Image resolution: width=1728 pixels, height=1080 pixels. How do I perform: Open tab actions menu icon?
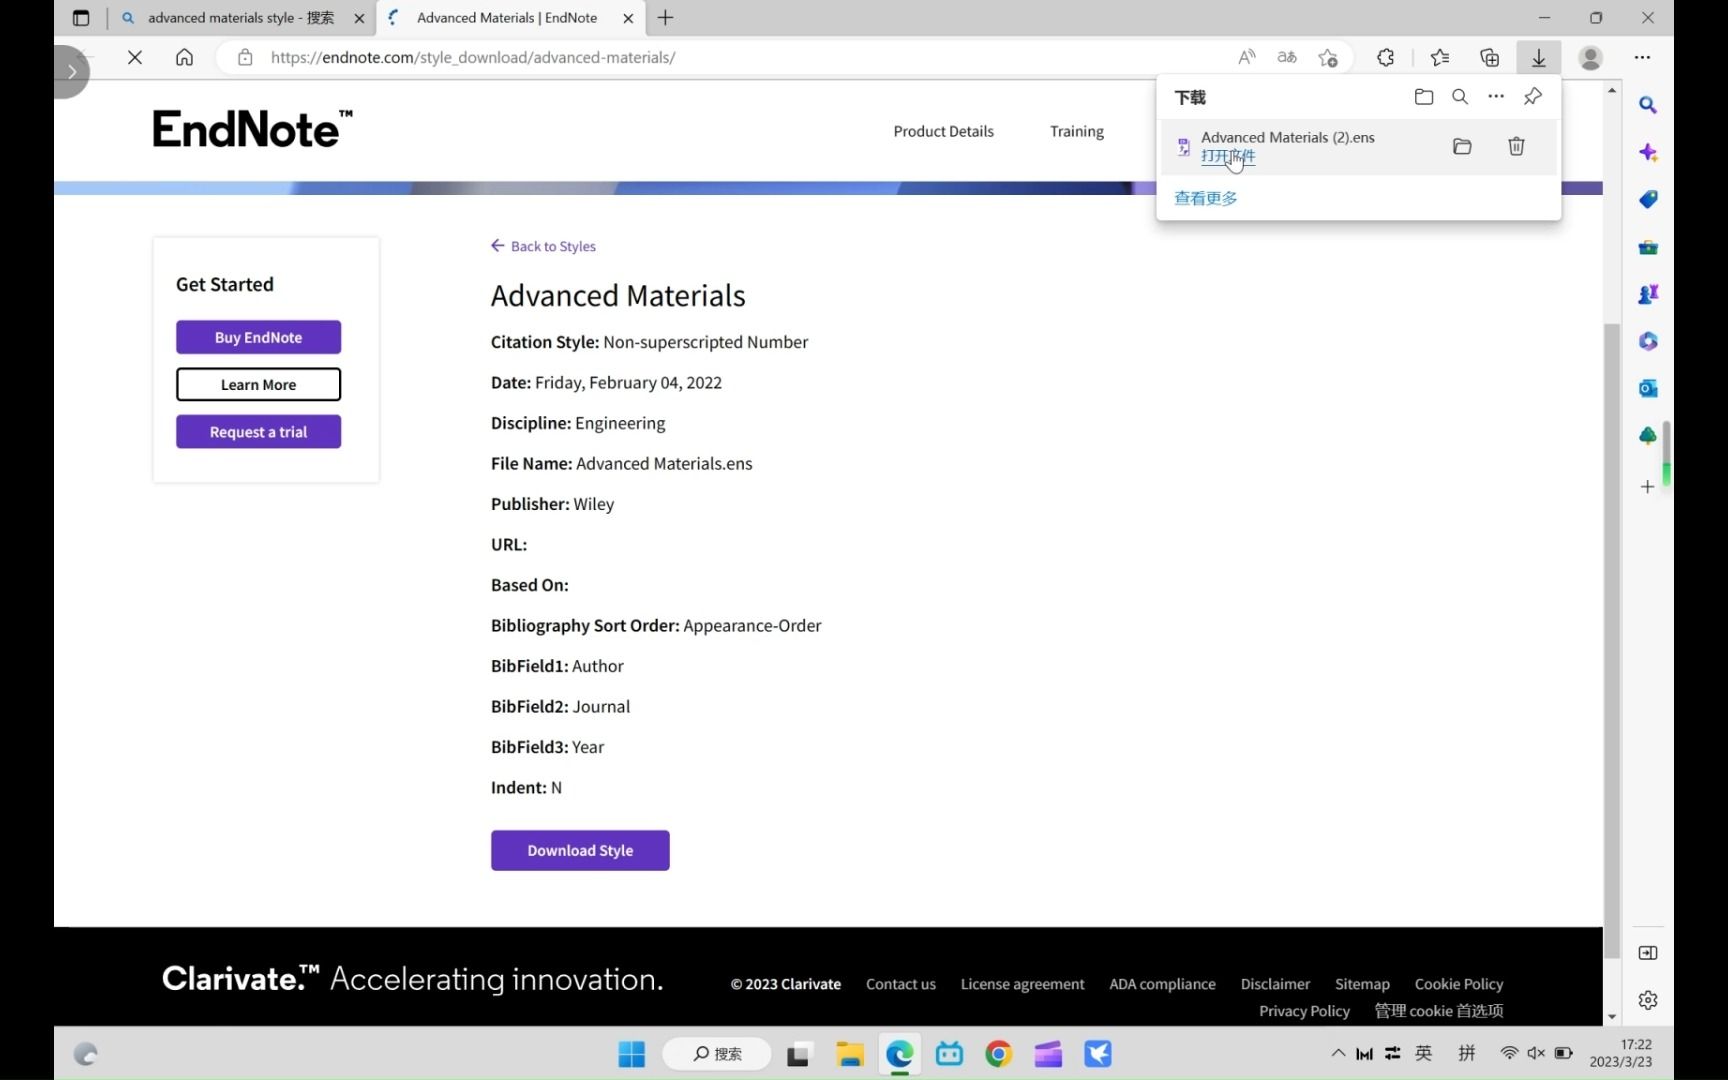tap(81, 18)
